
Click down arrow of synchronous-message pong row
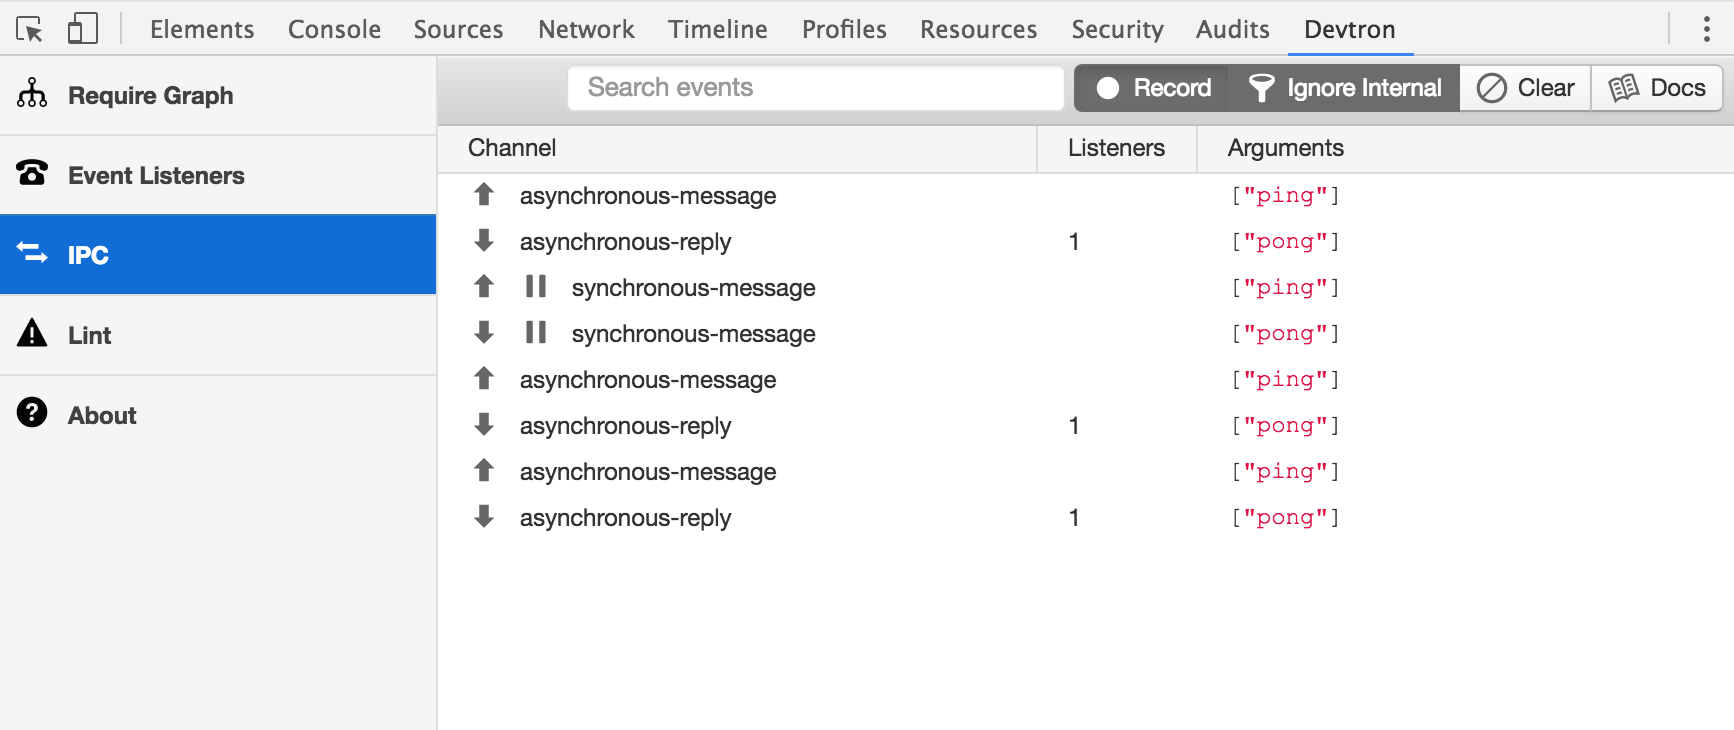[484, 332]
